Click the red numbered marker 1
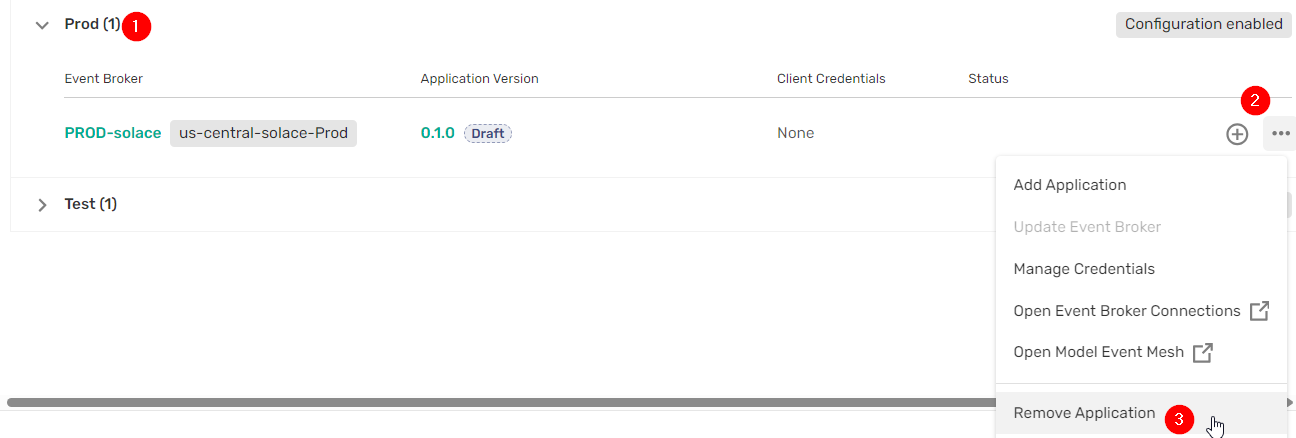Screen dimensions: 1296x438 [136, 26]
